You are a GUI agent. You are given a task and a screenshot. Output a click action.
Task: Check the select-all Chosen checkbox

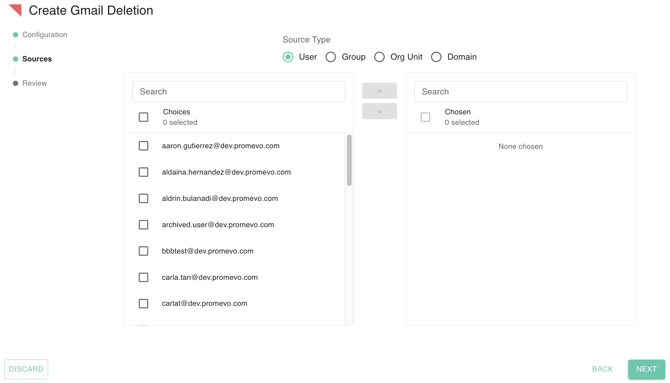tap(426, 117)
